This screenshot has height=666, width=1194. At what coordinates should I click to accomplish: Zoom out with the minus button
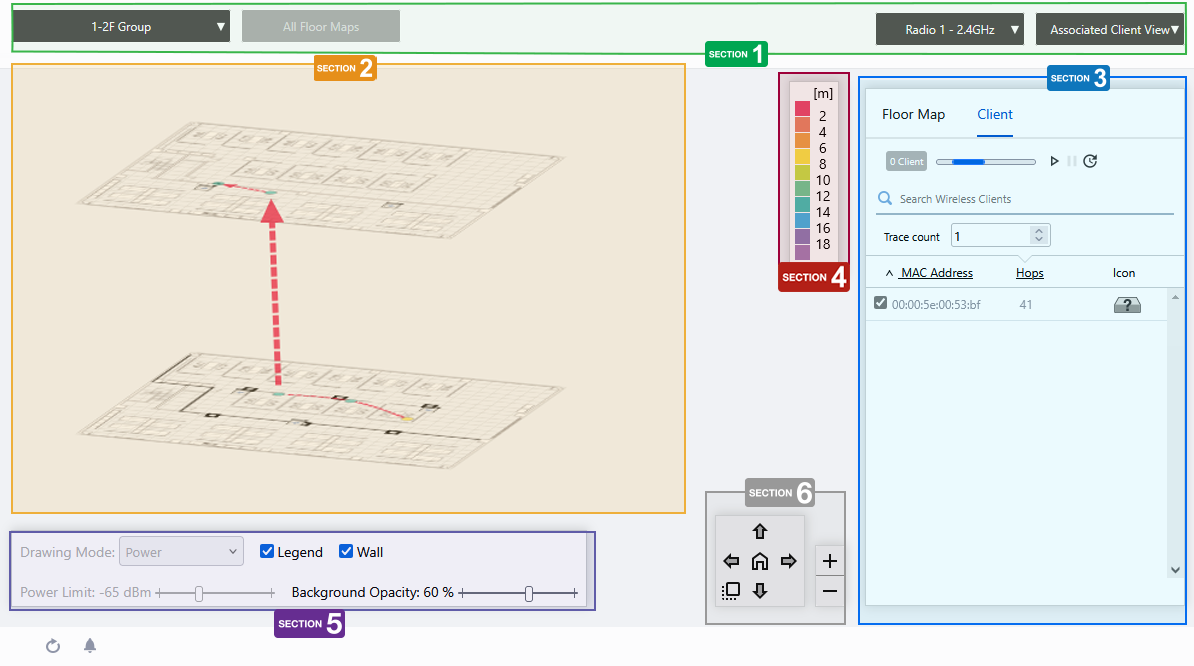point(830,590)
